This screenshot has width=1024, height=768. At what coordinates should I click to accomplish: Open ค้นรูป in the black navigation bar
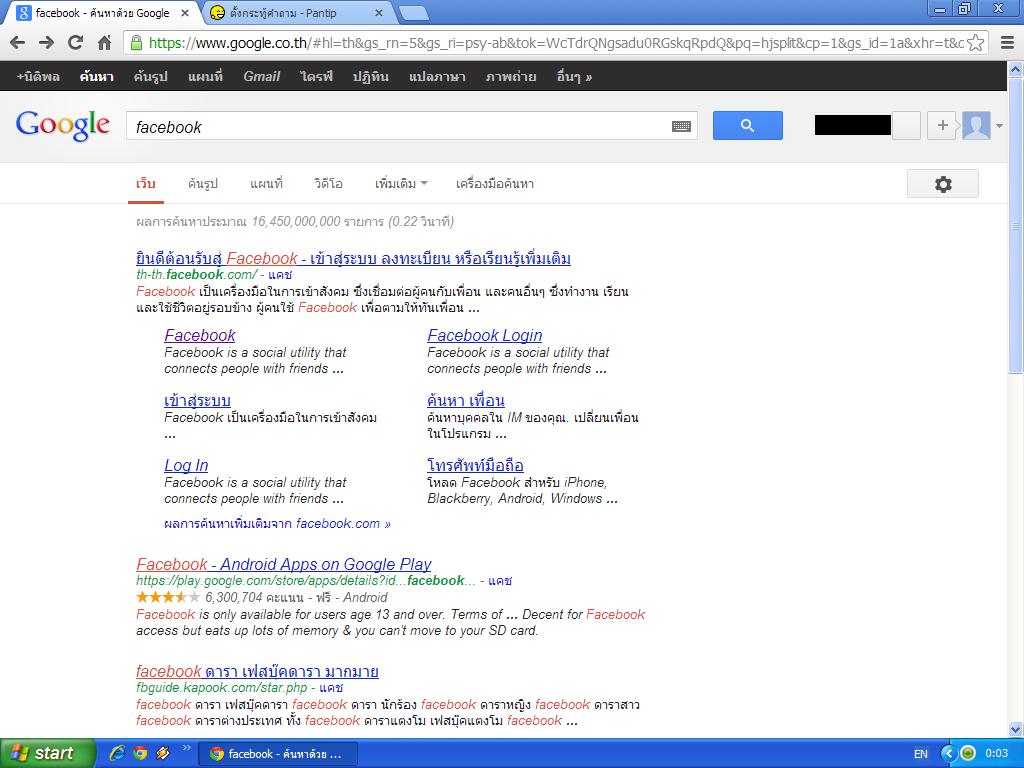[x=150, y=76]
